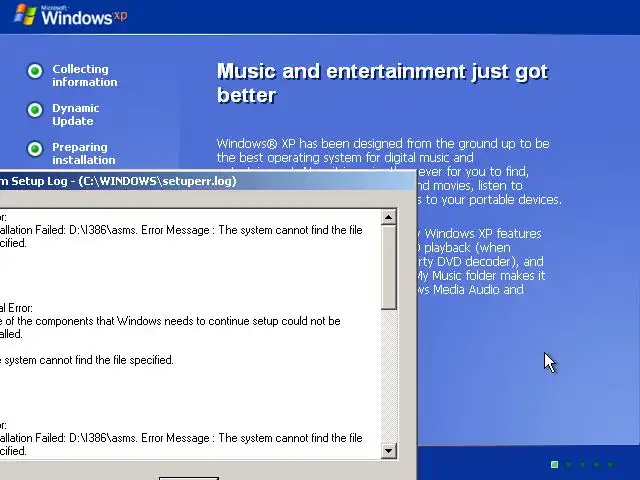Click "My Music folder makes it" text
This screenshot has height=480, width=640.
[x=481, y=276]
